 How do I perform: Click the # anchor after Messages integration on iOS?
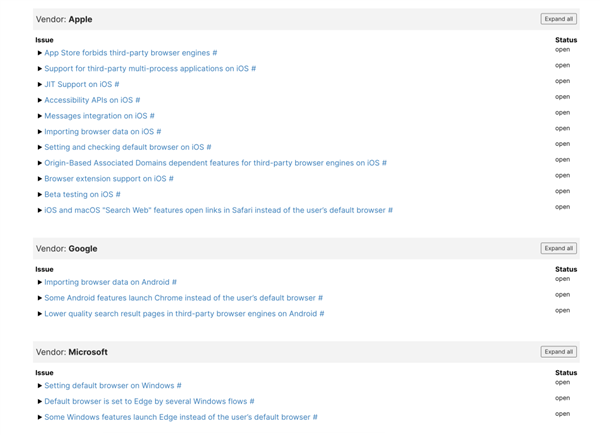(x=152, y=116)
